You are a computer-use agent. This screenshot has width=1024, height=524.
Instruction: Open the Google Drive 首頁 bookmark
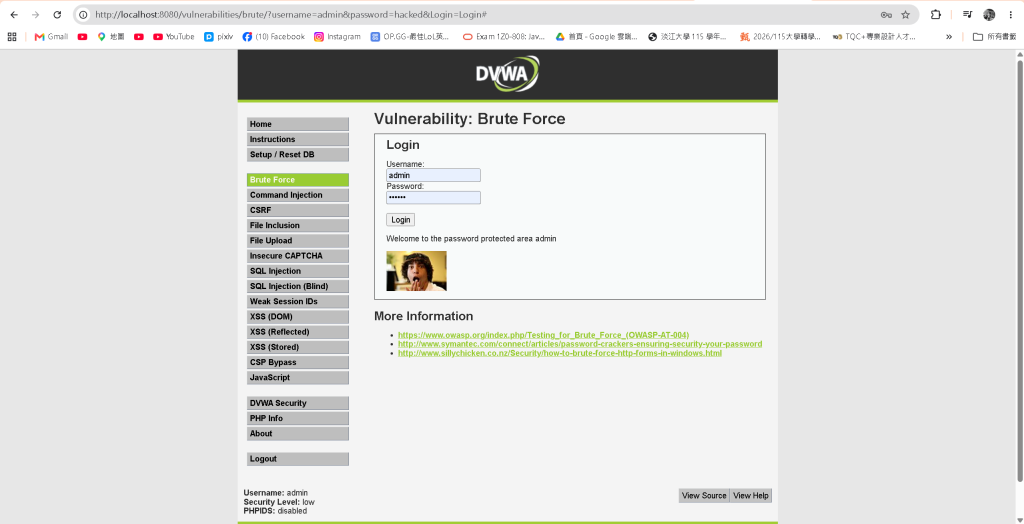click(x=597, y=37)
